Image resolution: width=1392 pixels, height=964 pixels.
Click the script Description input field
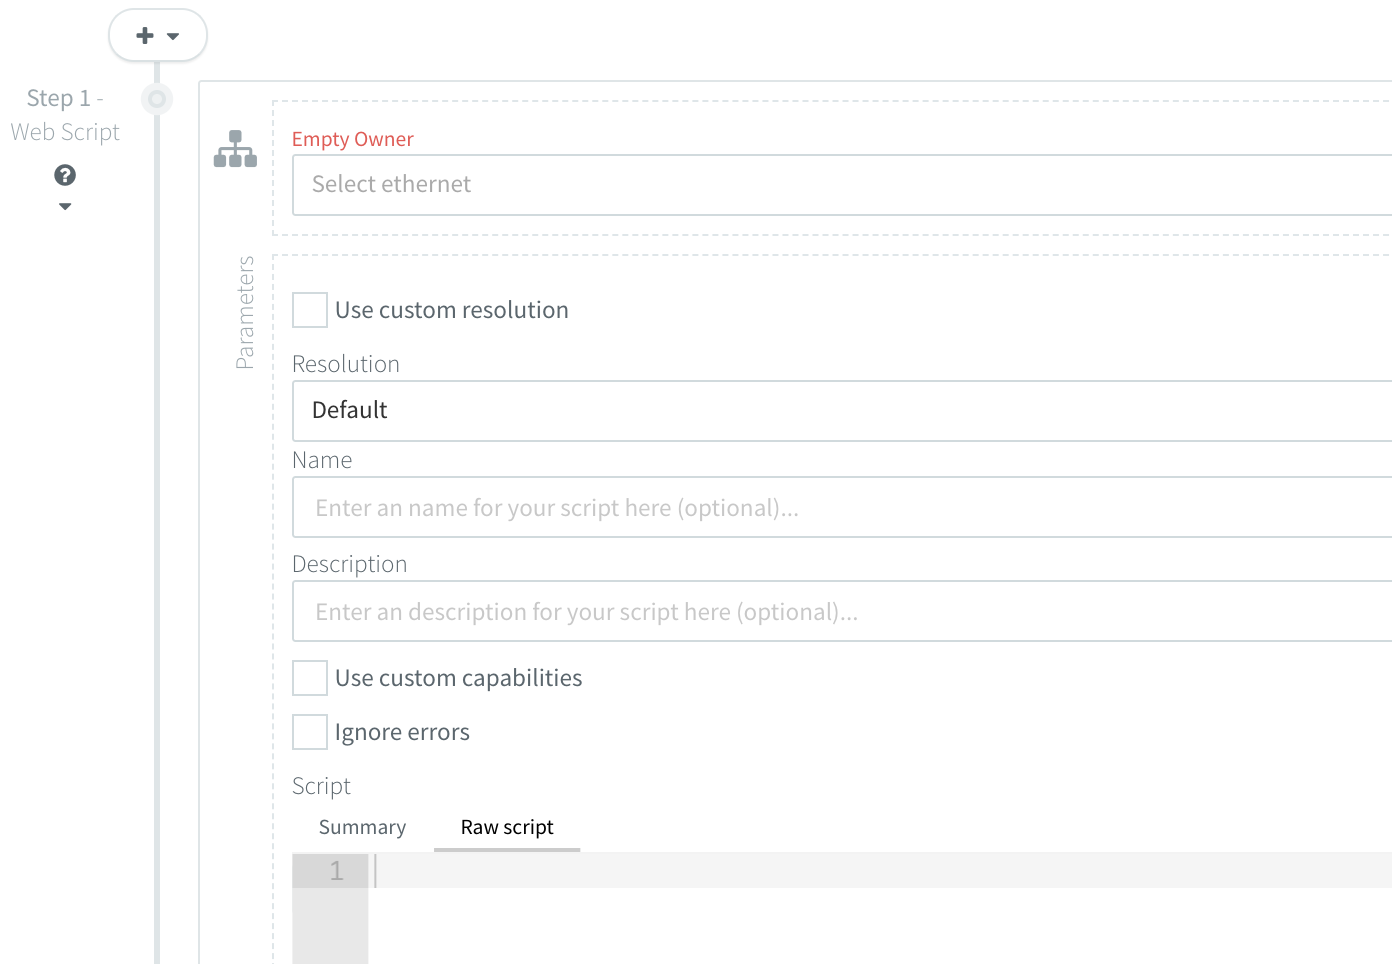[840, 612]
